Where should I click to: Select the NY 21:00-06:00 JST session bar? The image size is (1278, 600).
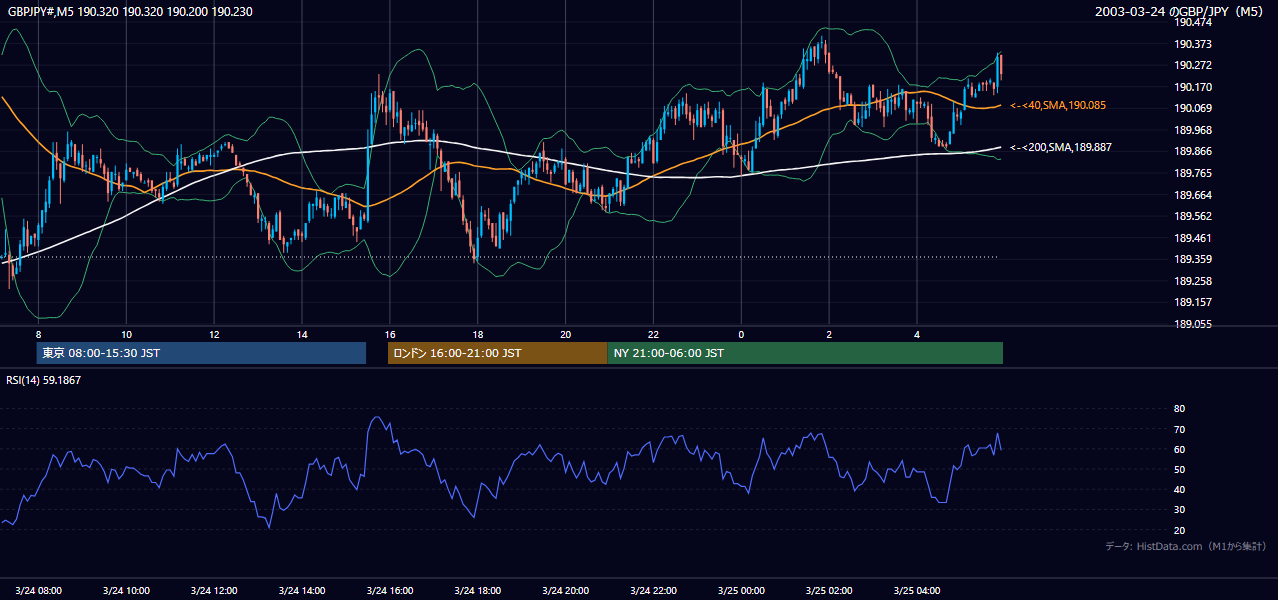(x=805, y=353)
